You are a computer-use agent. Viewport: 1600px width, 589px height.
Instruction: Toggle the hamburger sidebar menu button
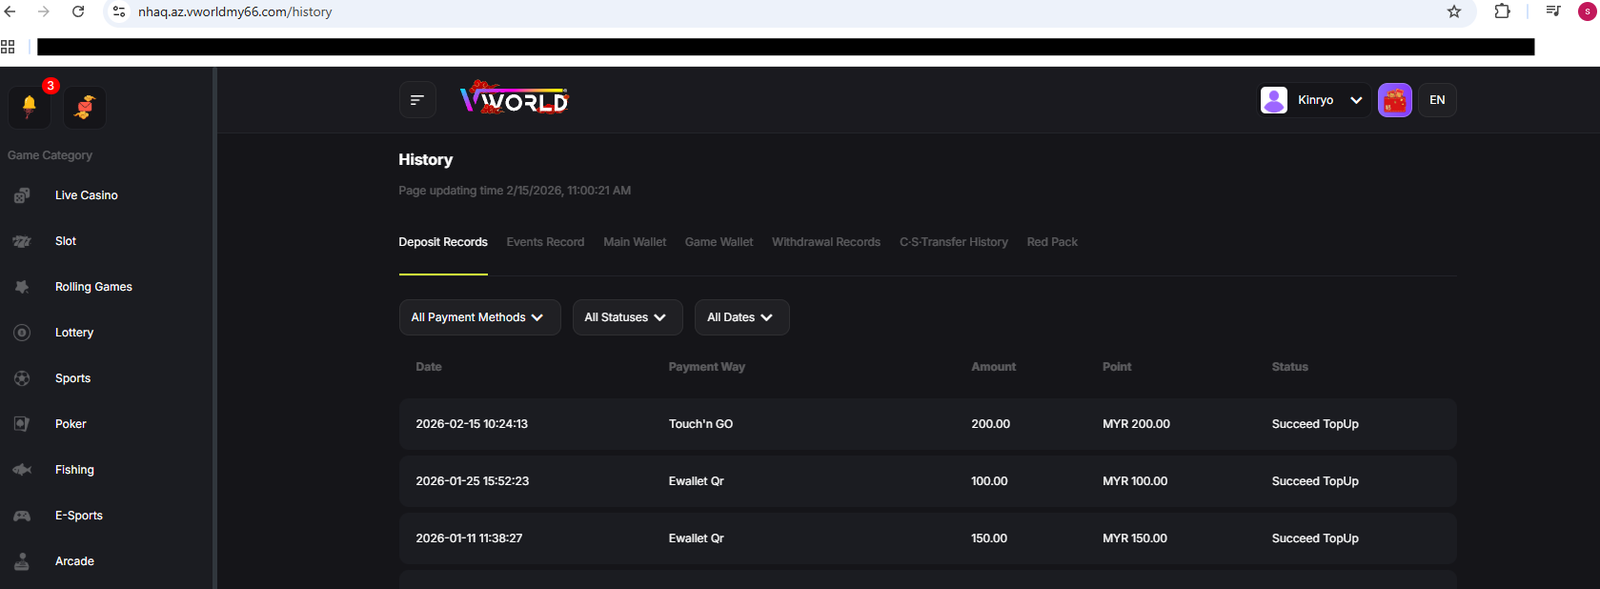click(417, 100)
